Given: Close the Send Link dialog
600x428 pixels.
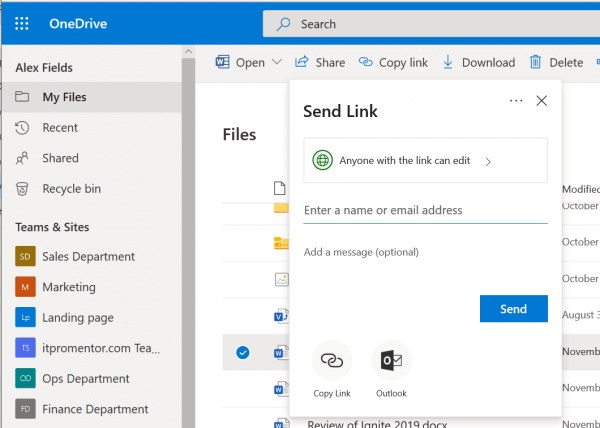Looking at the screenshot, I should tap(541, 101).
